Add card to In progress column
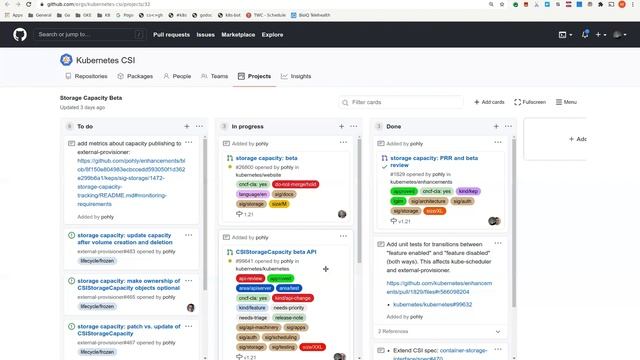640x360 pixels. pyautogui.click(x=341, y=127)
